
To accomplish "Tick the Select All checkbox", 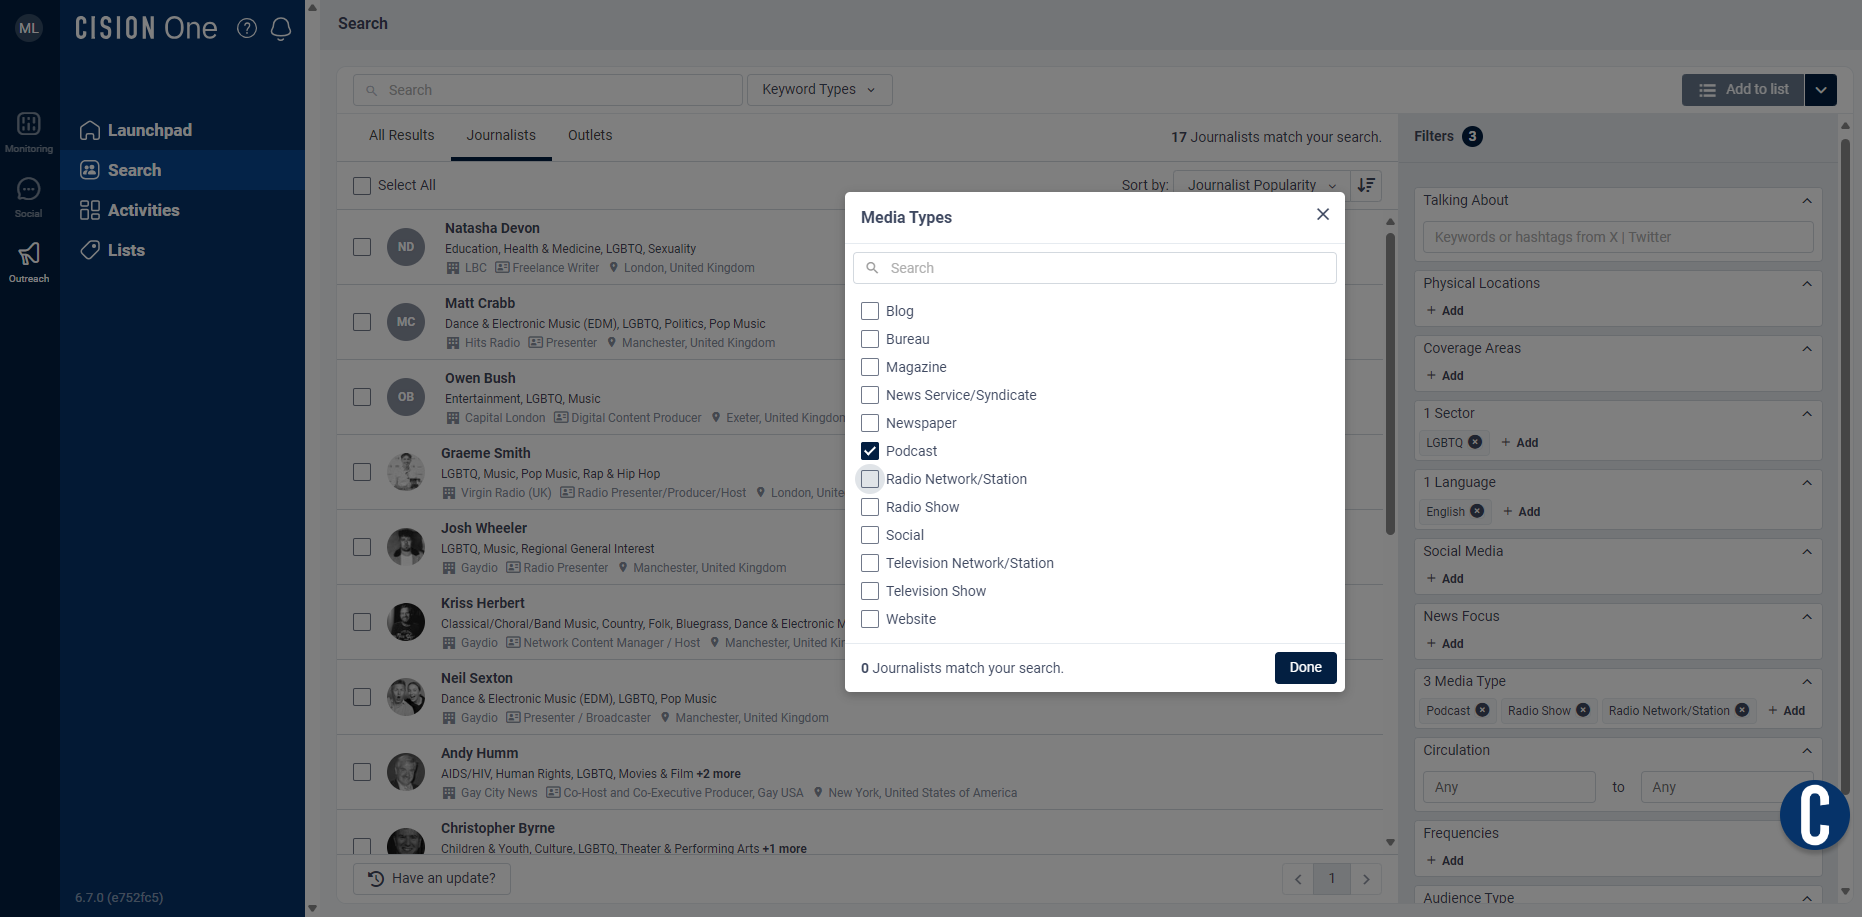I will (362, 186).
